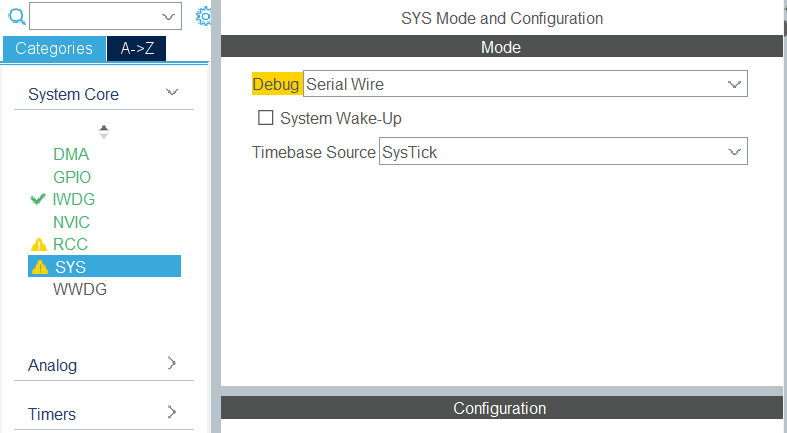Screen dimensions: 787x433
Task: Open the Debug dropdown
Action: click(525, 84)
